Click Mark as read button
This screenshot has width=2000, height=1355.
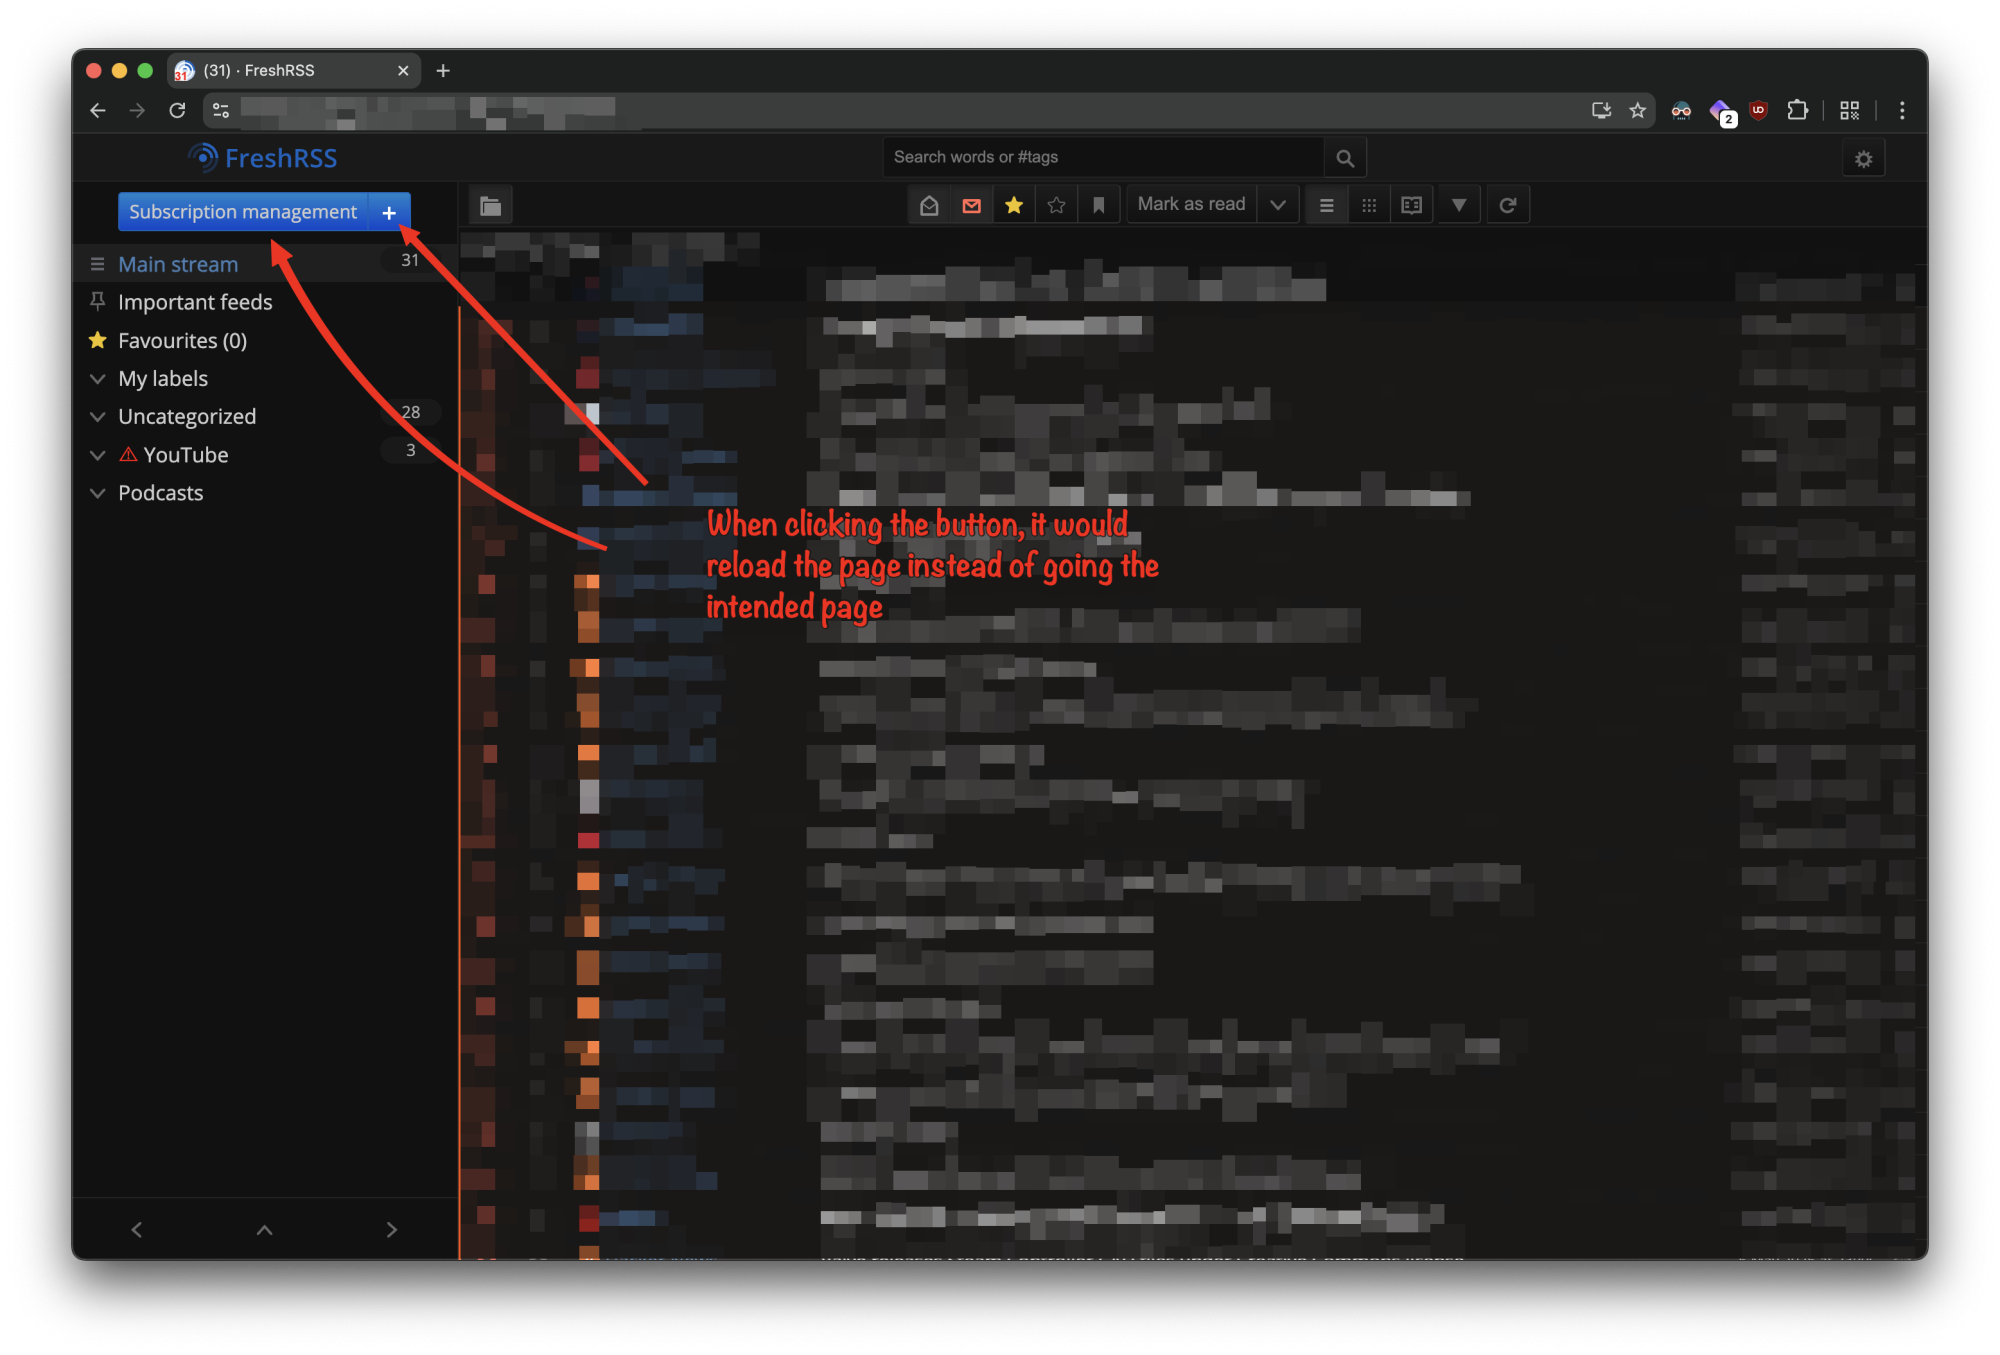pyautogui.click(x=1191, y=204)
